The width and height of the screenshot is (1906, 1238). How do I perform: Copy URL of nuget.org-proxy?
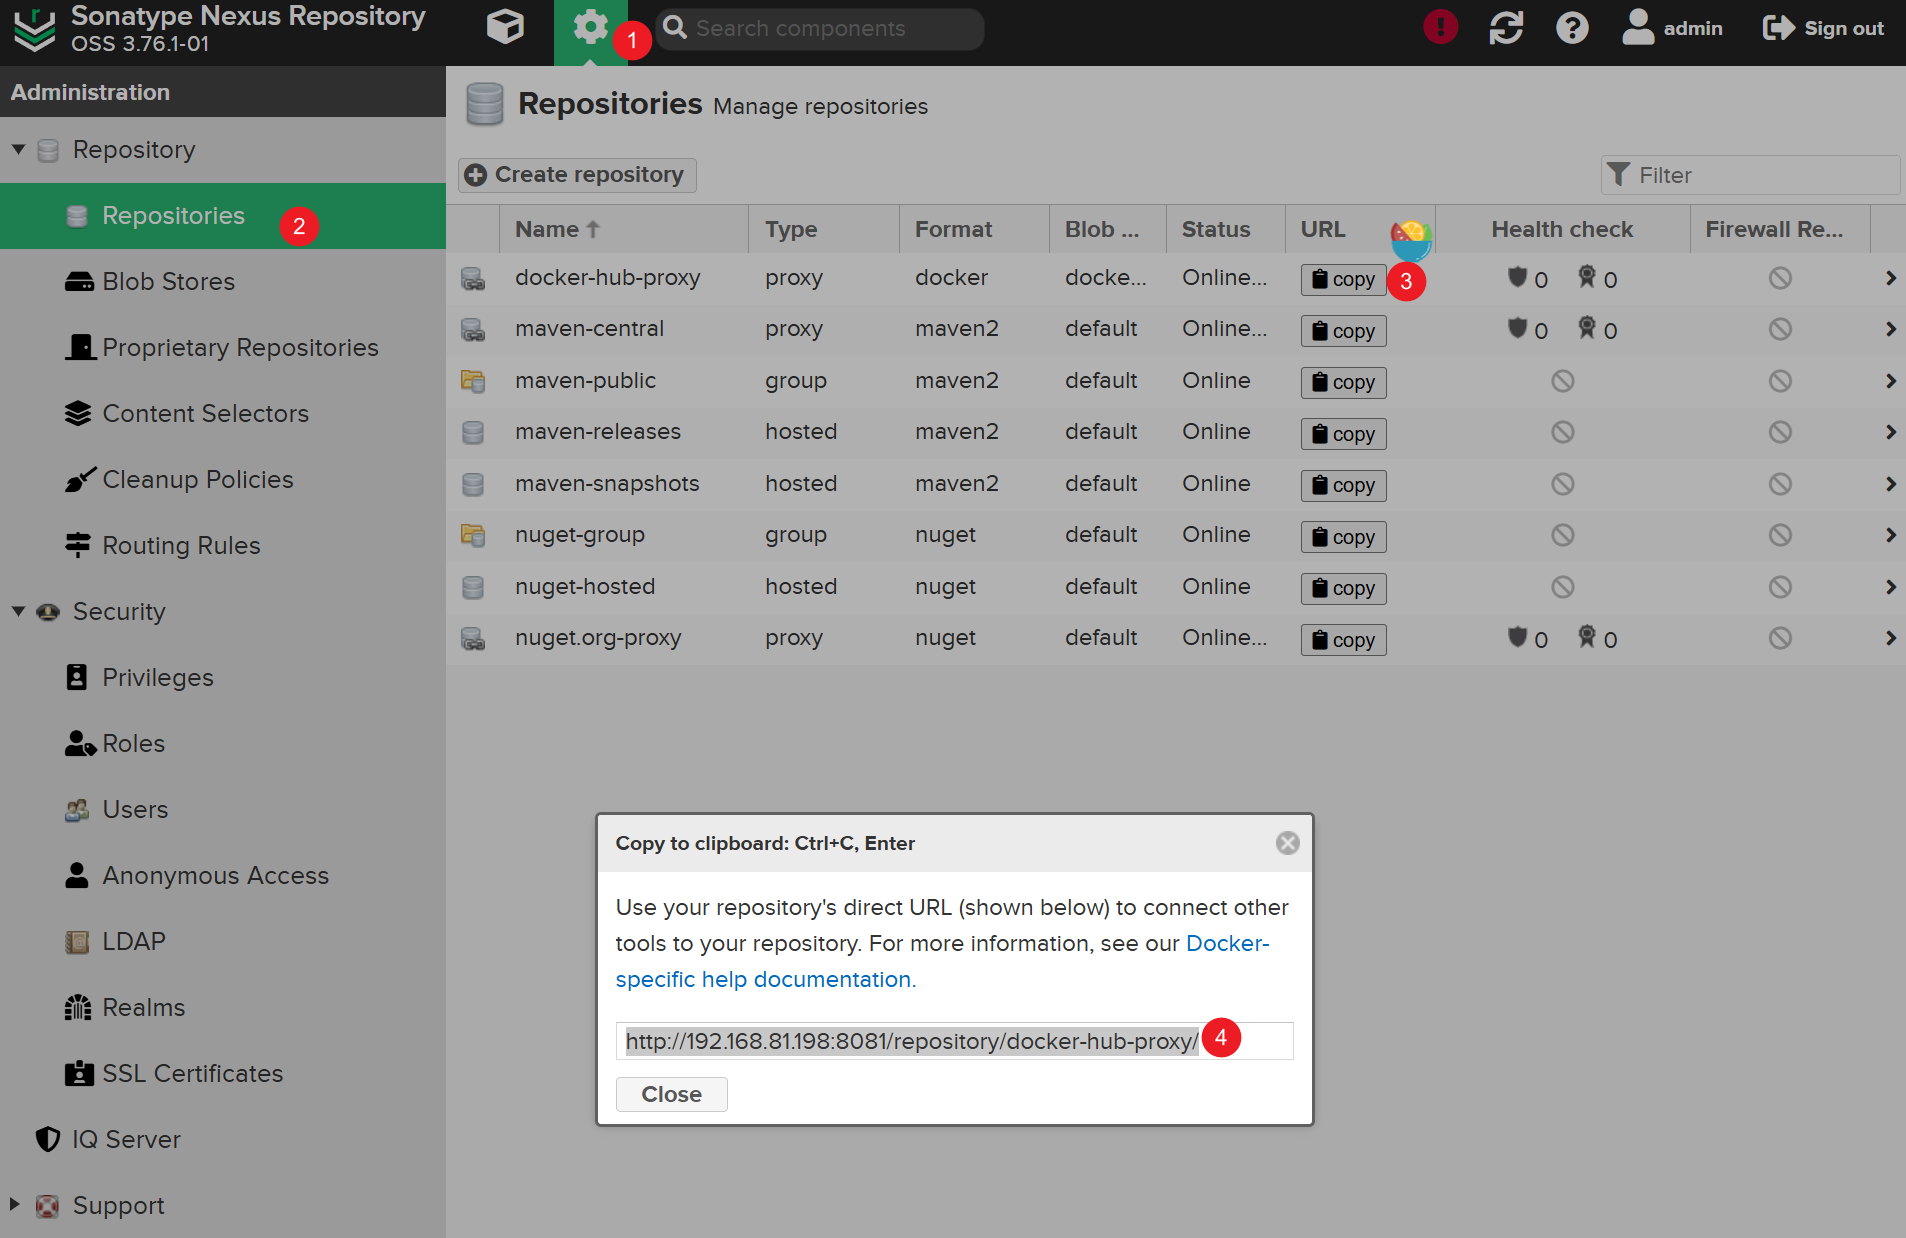[1343, 640]
